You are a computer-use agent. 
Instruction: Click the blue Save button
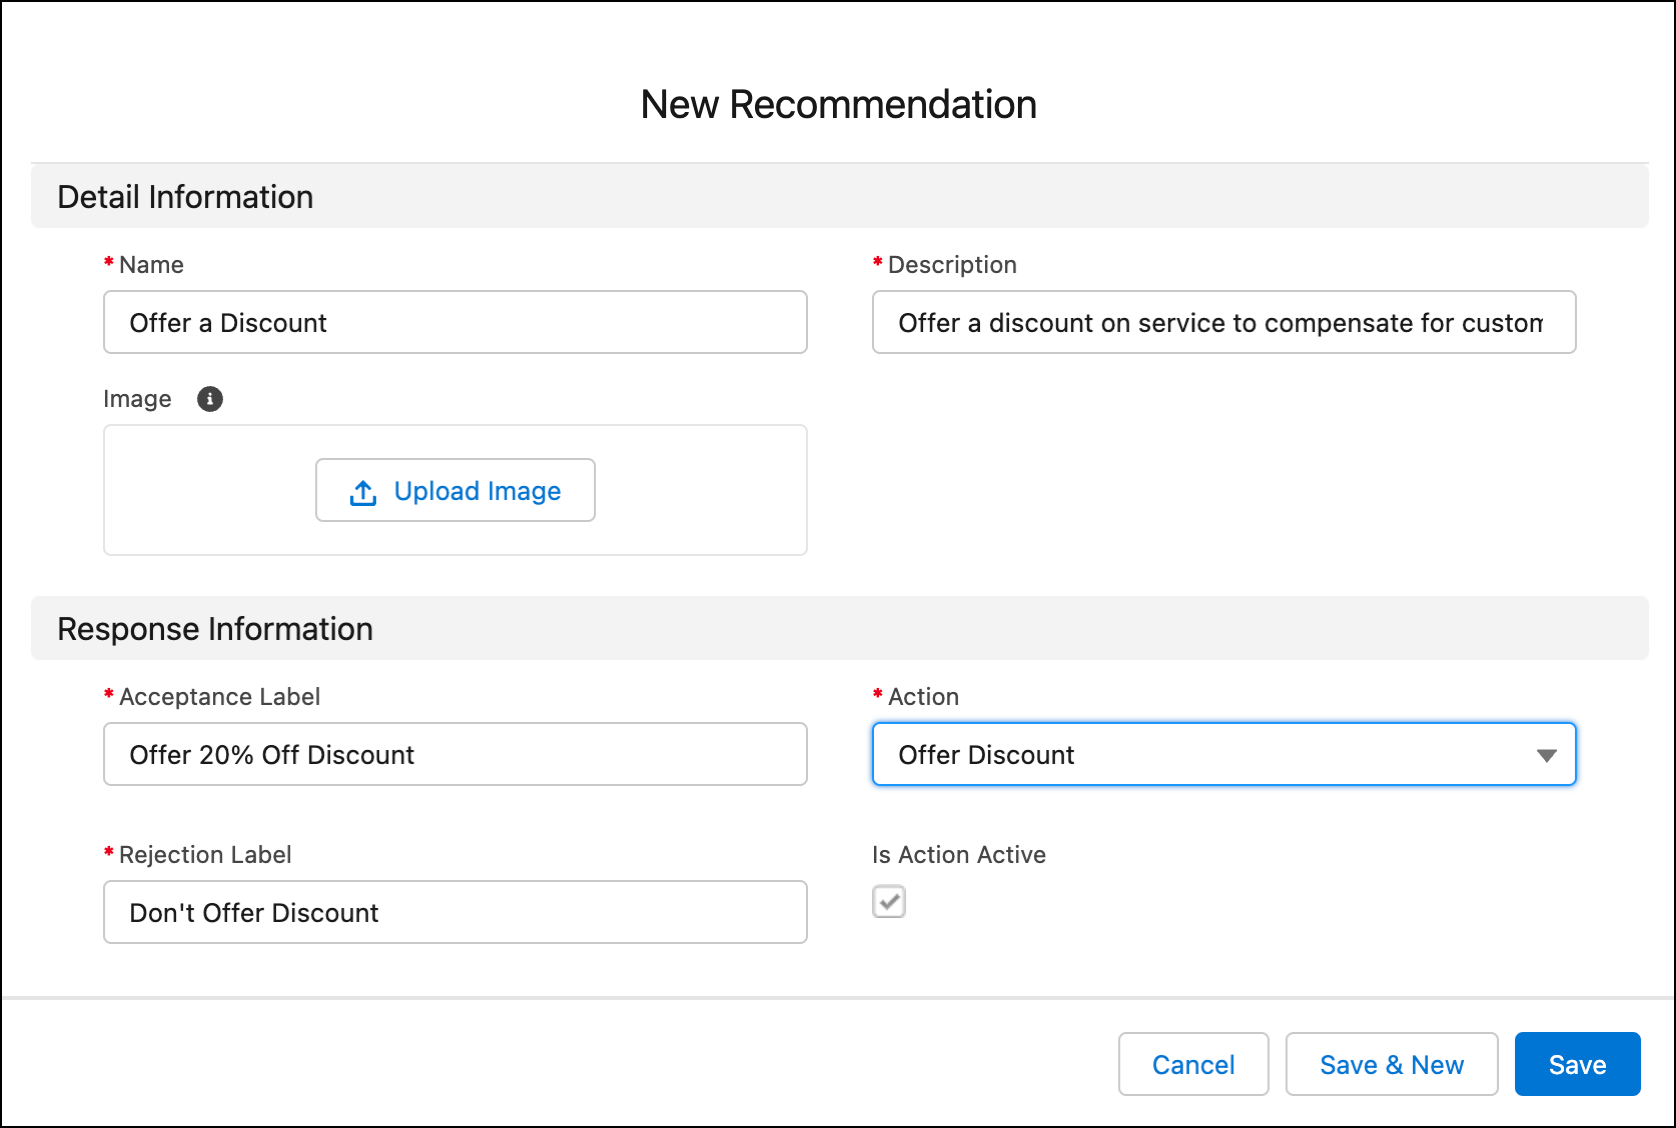[1577, 1064]
